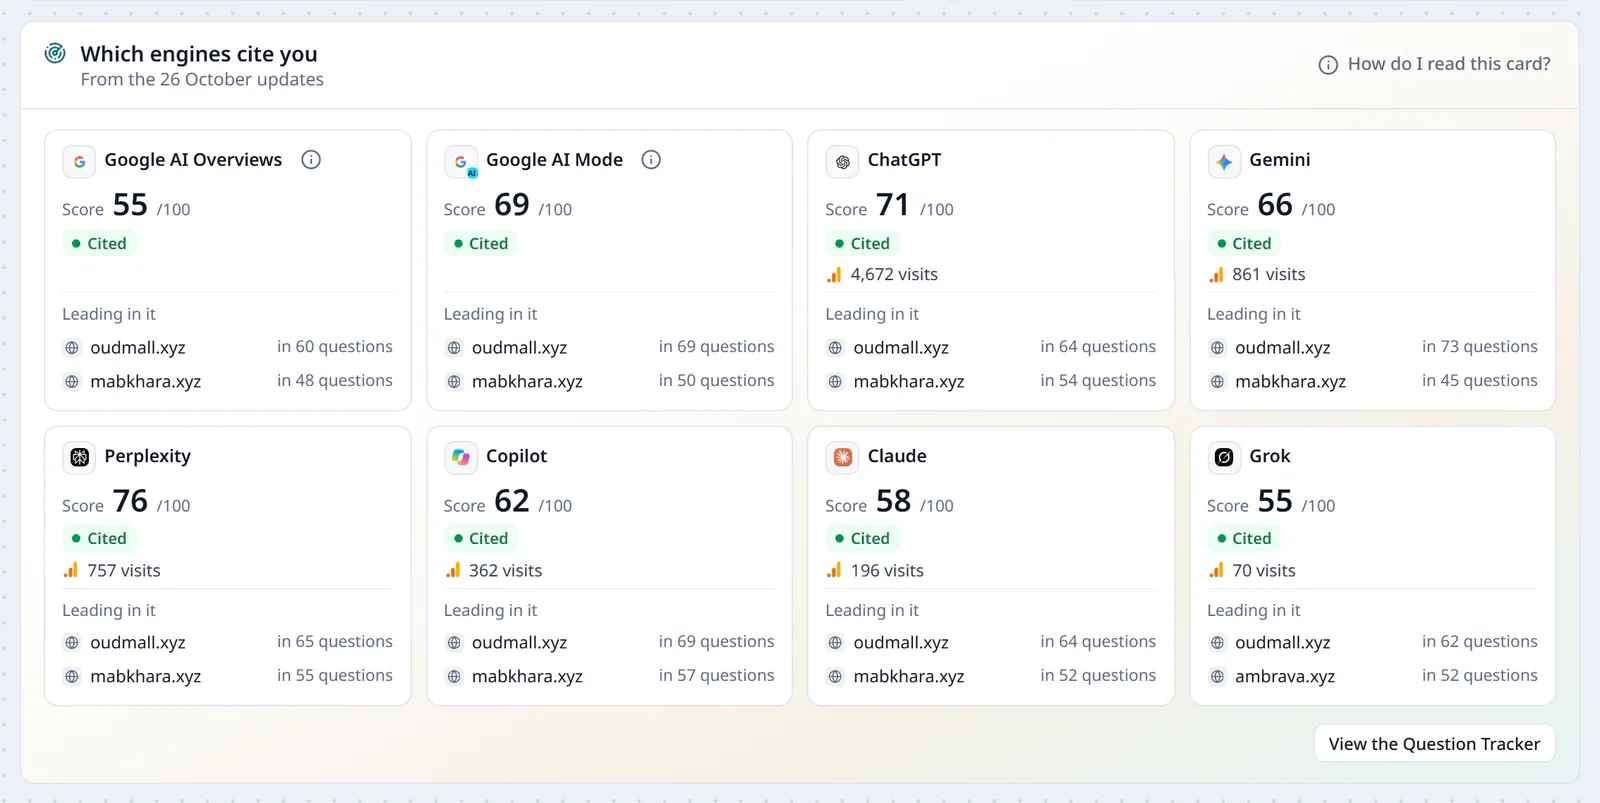Click the Perplexity card title
This screenshot has height=803, width=1600.
[x=147, y=456]
